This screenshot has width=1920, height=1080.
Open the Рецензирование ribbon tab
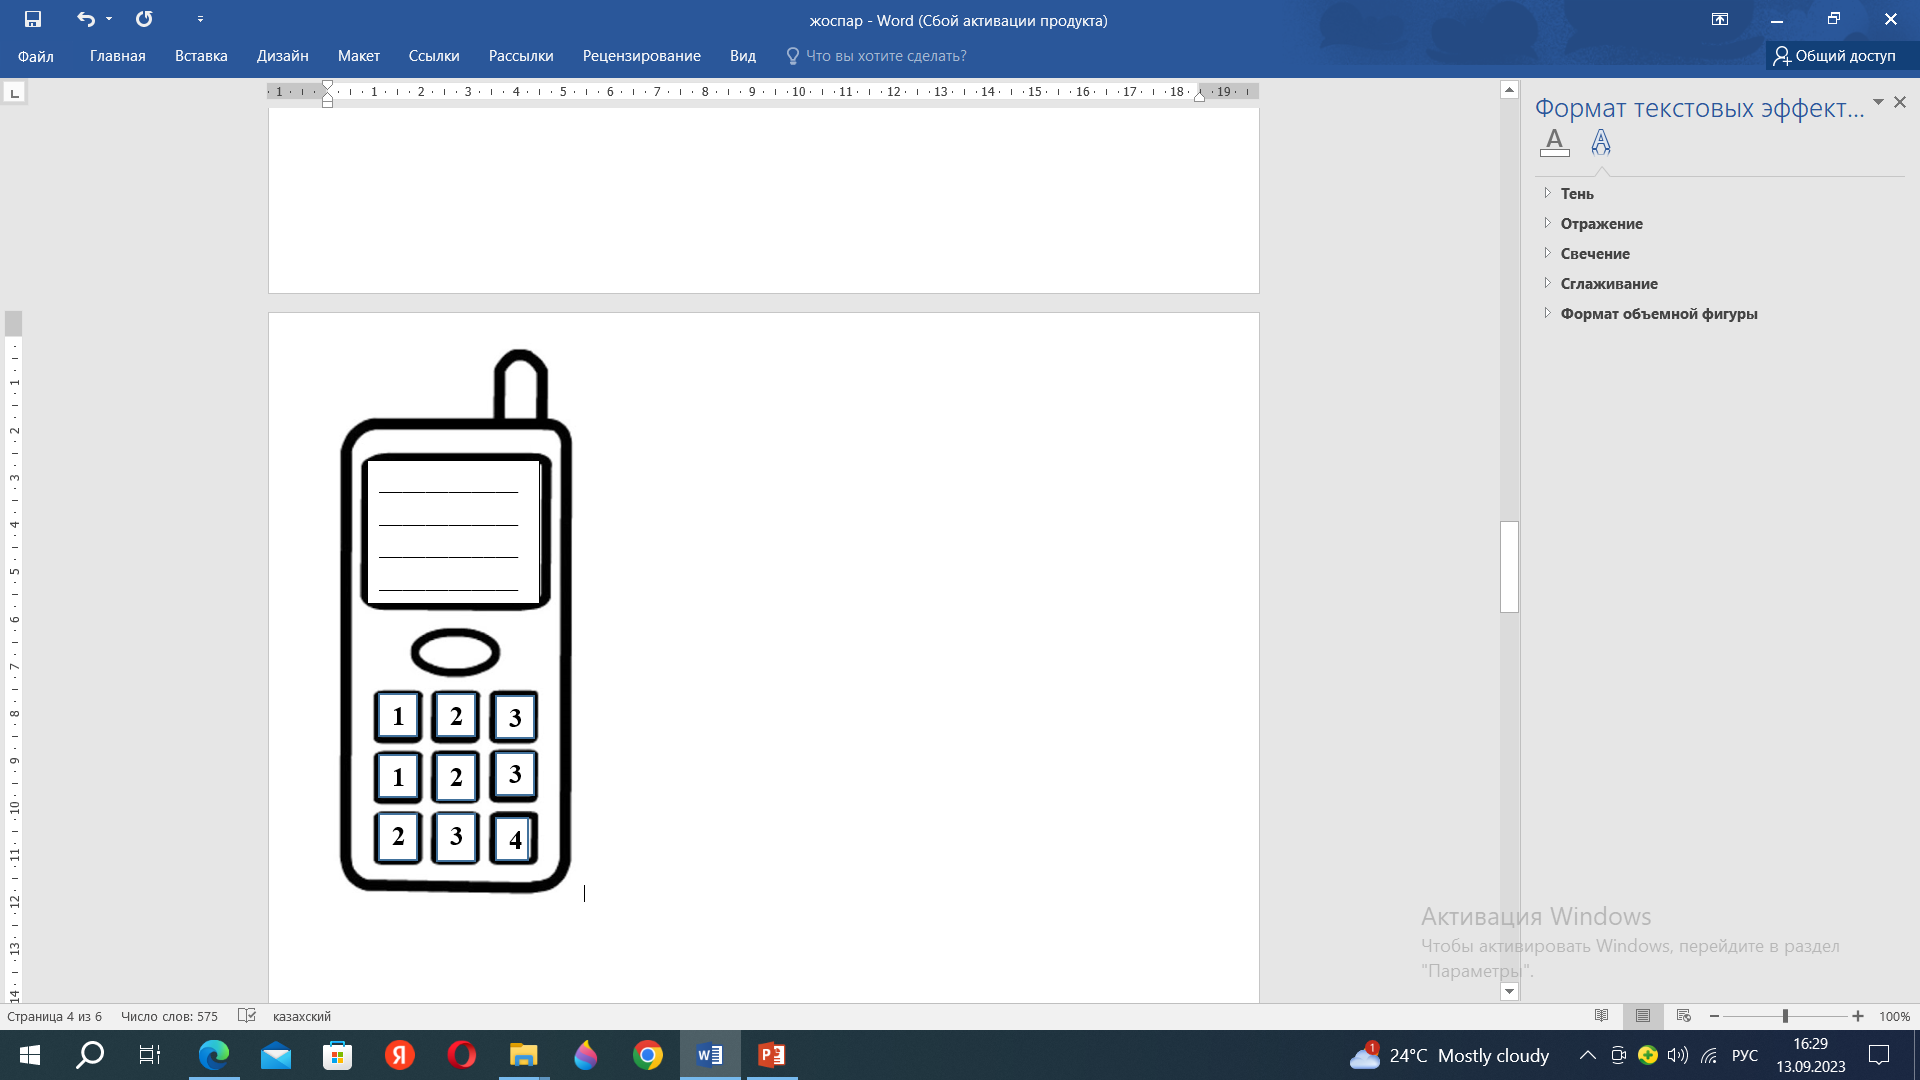[x=641, y=56]
